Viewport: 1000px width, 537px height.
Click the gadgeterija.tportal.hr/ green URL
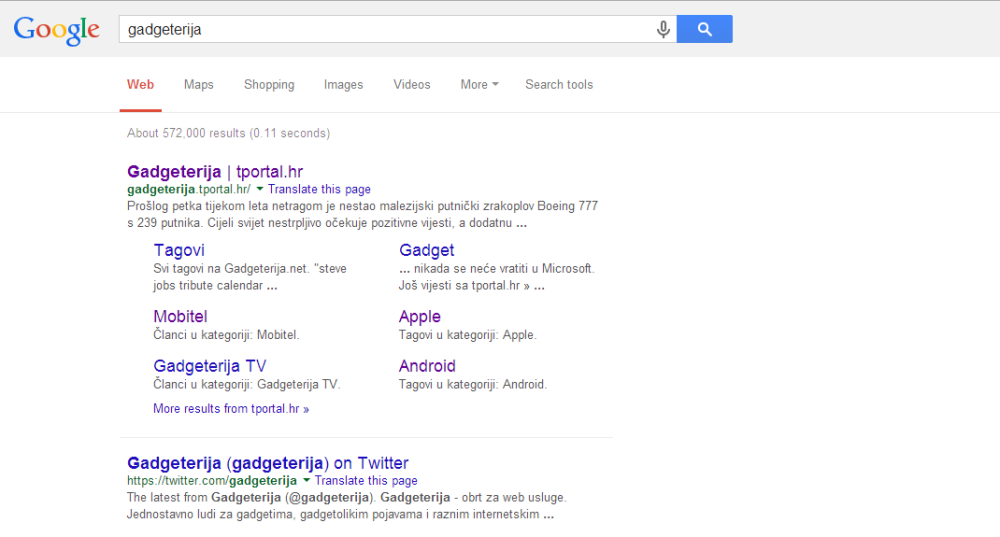point(189,189)
